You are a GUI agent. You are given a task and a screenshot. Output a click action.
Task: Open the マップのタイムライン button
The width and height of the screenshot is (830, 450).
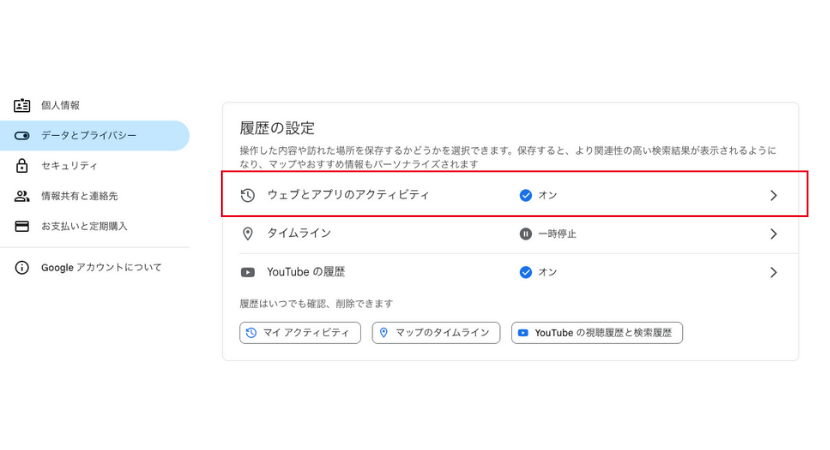coord(436,333)
